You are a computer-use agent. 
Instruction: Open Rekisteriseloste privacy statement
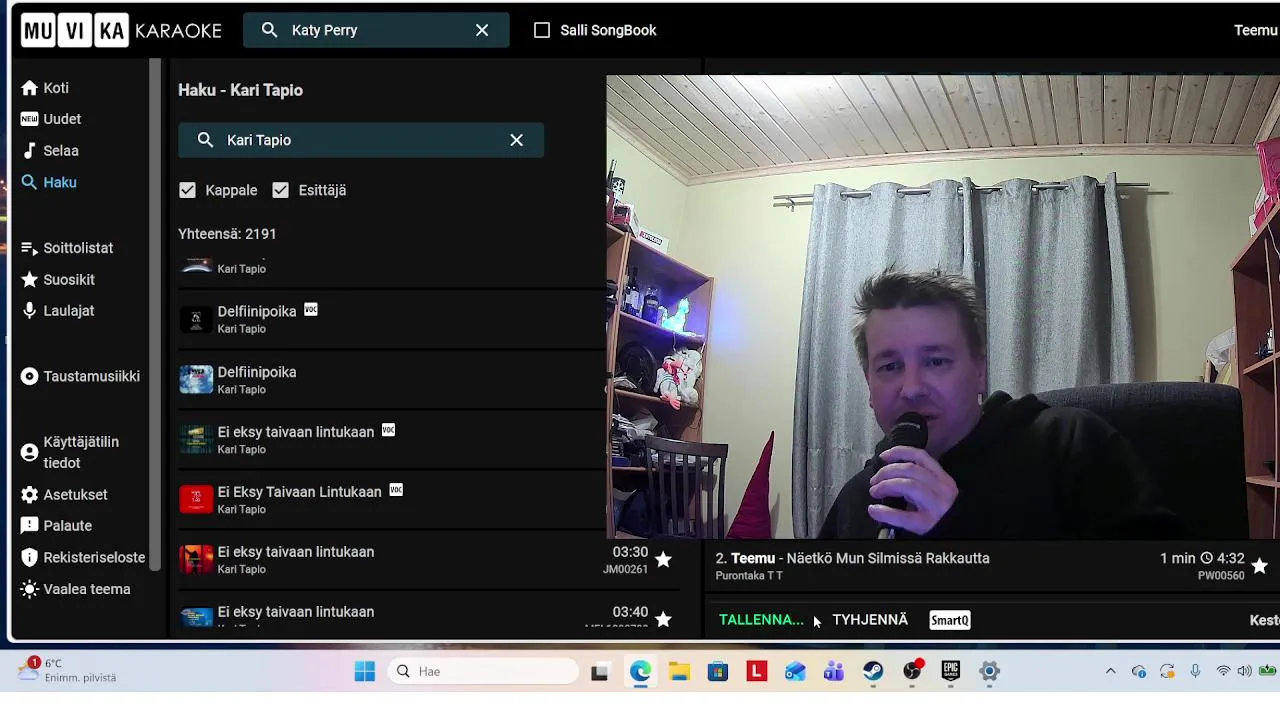tap(83, 558)
